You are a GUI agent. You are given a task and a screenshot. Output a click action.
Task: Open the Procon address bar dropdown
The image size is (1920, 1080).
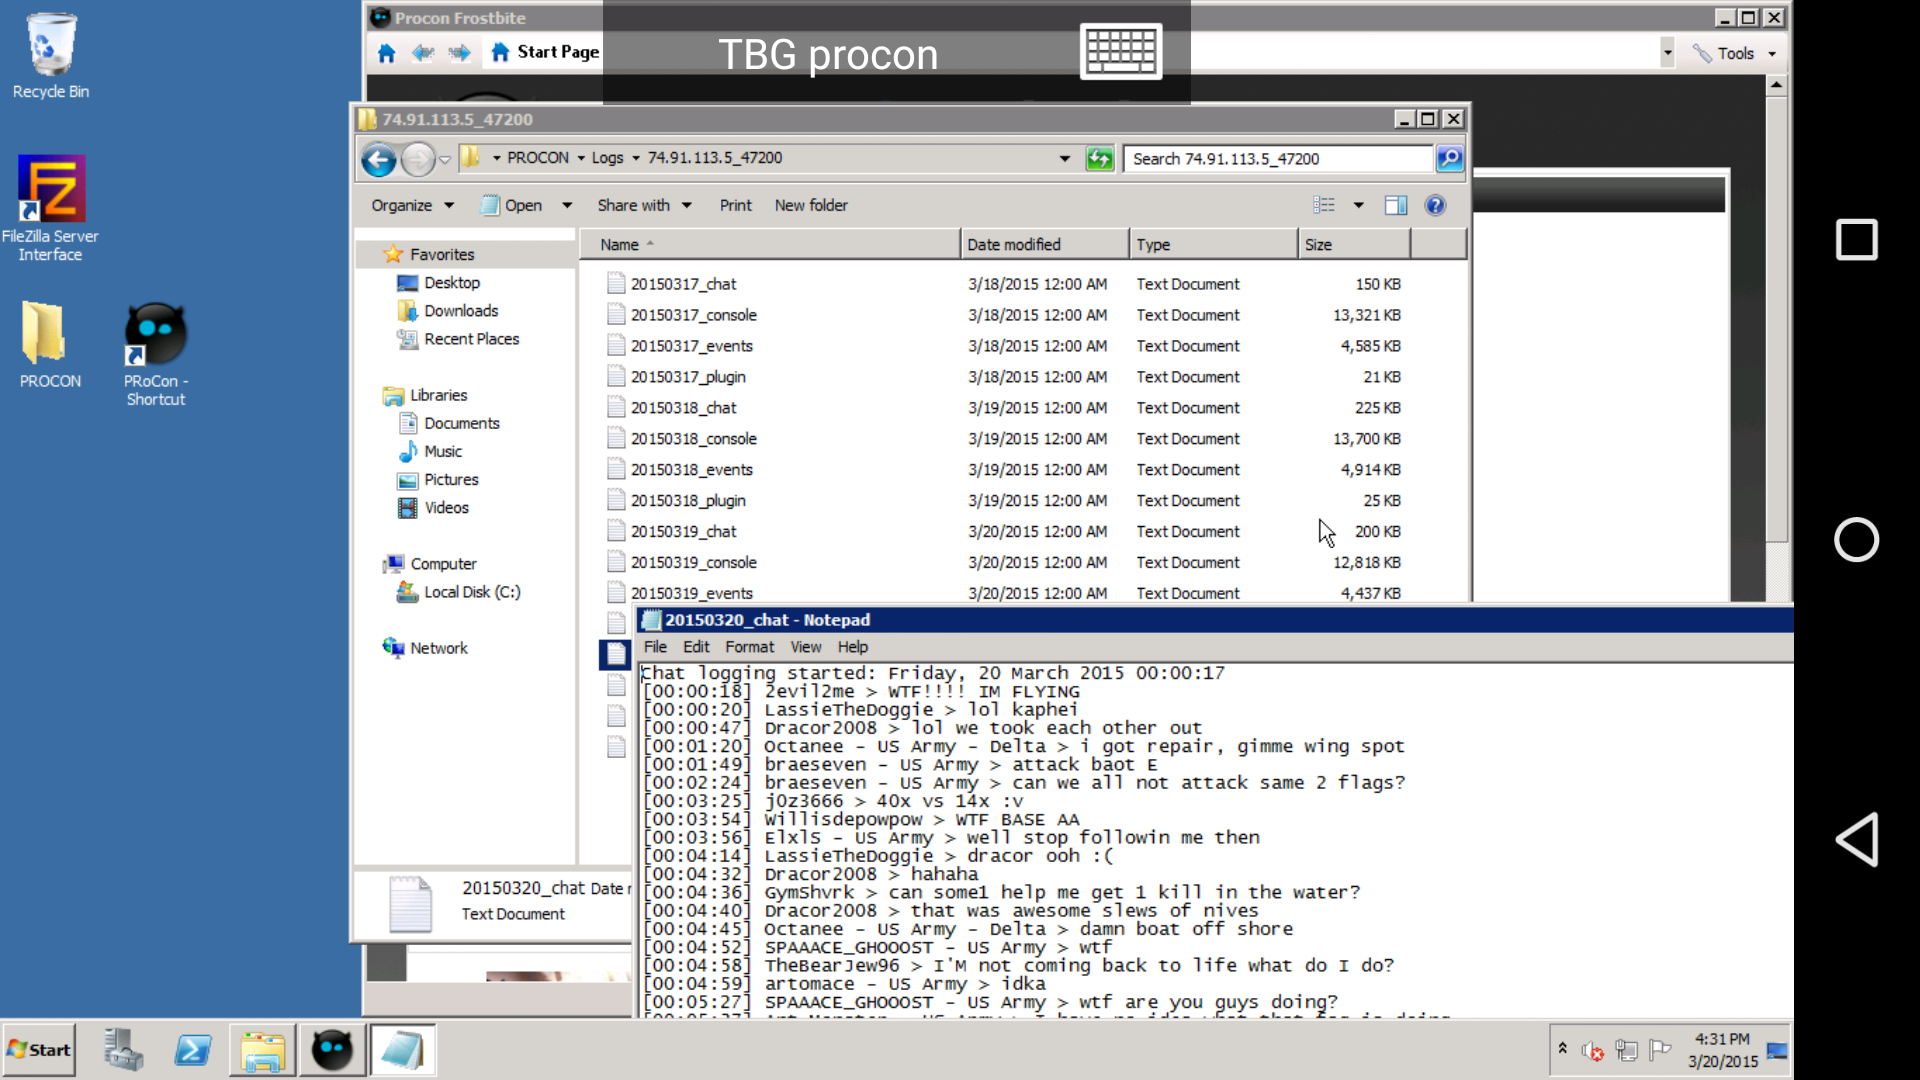(1667, 53)
